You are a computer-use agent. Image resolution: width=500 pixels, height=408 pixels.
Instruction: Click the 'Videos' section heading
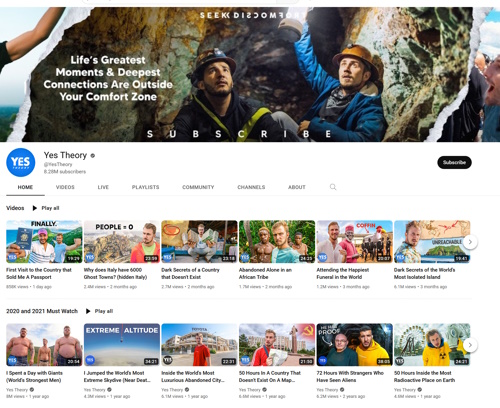pos(15,208)
